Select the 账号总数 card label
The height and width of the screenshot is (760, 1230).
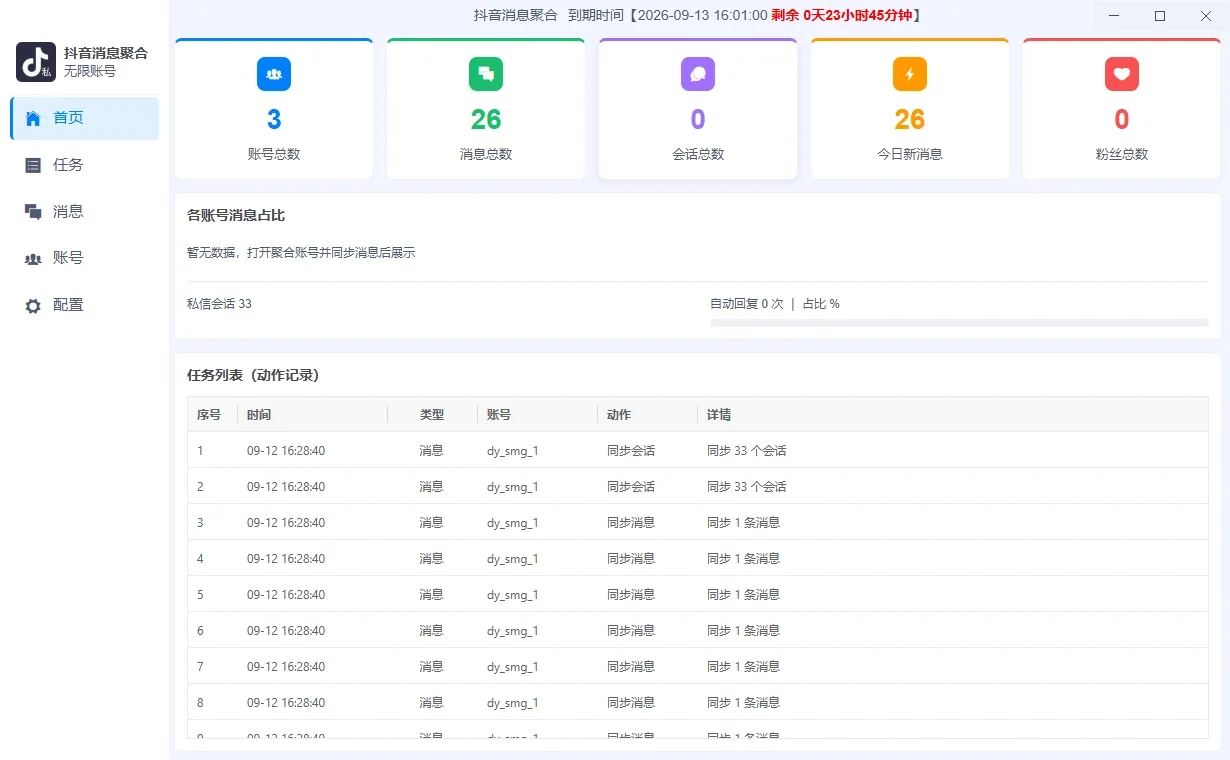coord(274,155)
